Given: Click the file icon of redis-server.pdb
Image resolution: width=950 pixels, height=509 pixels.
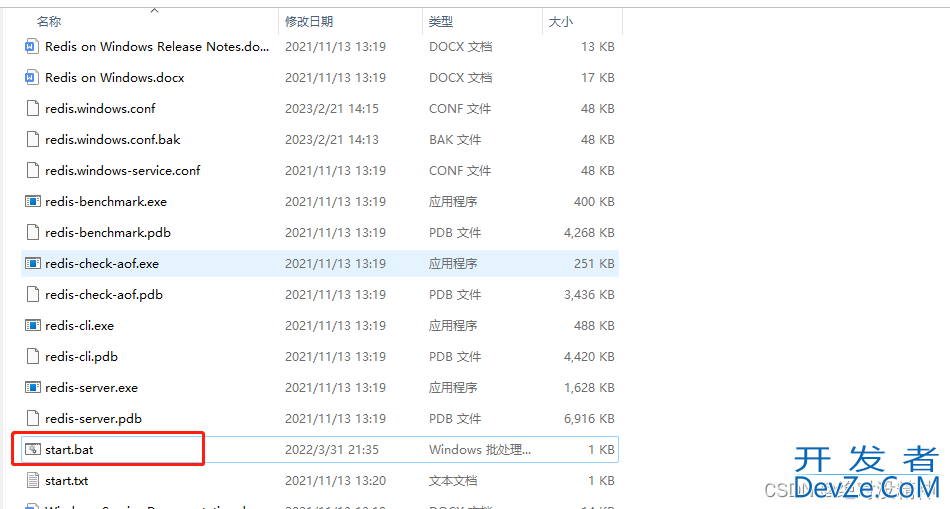Looking at the screenshot, I should click(x=33, y=418).
